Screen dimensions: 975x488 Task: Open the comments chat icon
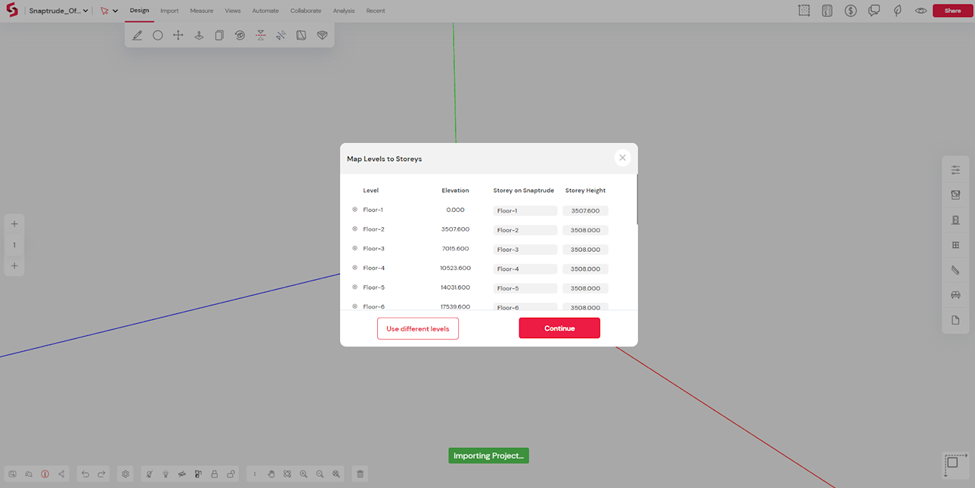pyautogui.click(x=874, y=11)
